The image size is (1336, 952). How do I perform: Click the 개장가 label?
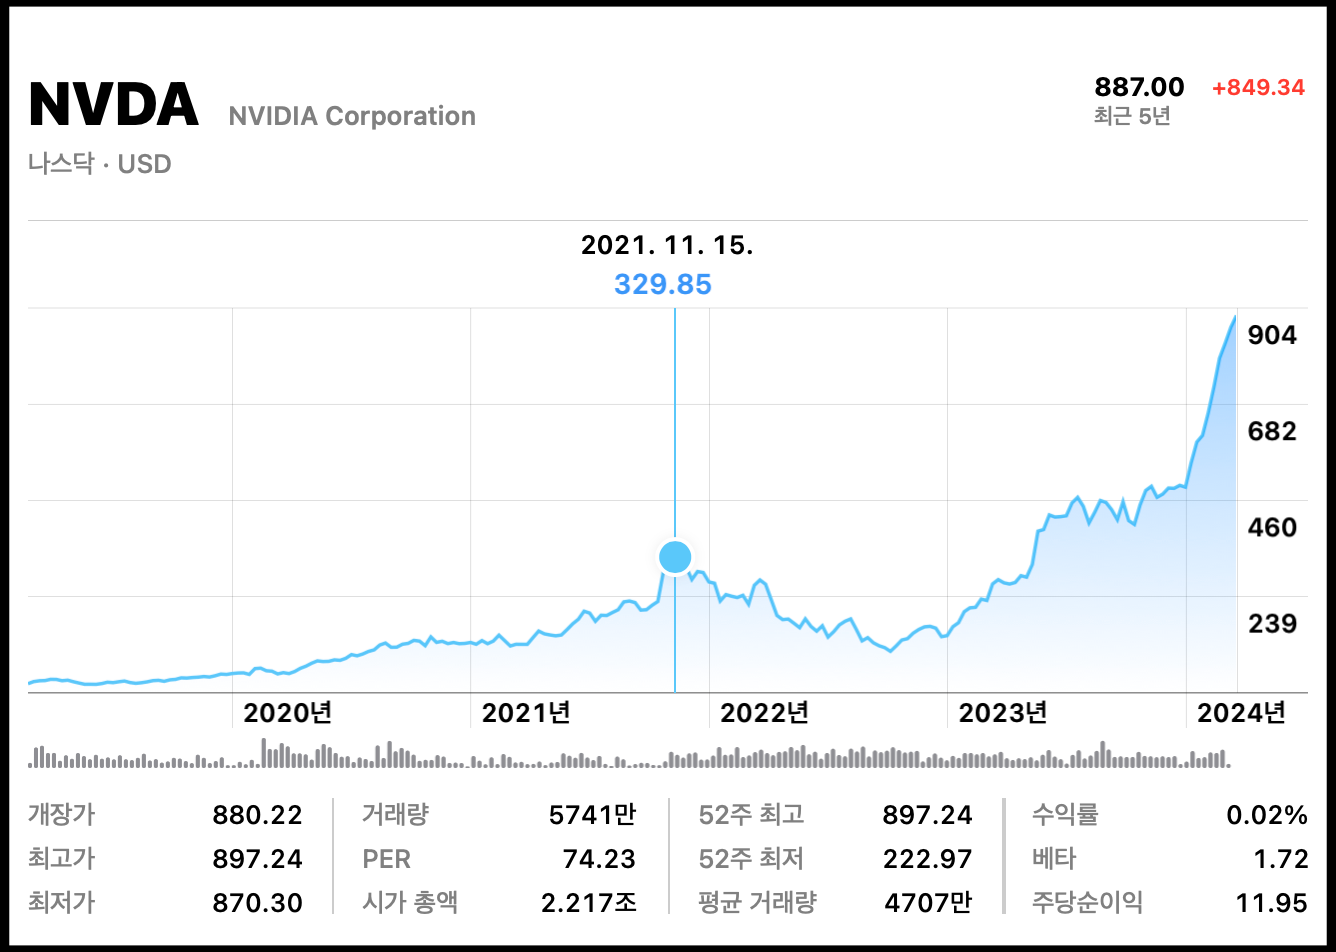pyautogui.click(x=62, y=815)
